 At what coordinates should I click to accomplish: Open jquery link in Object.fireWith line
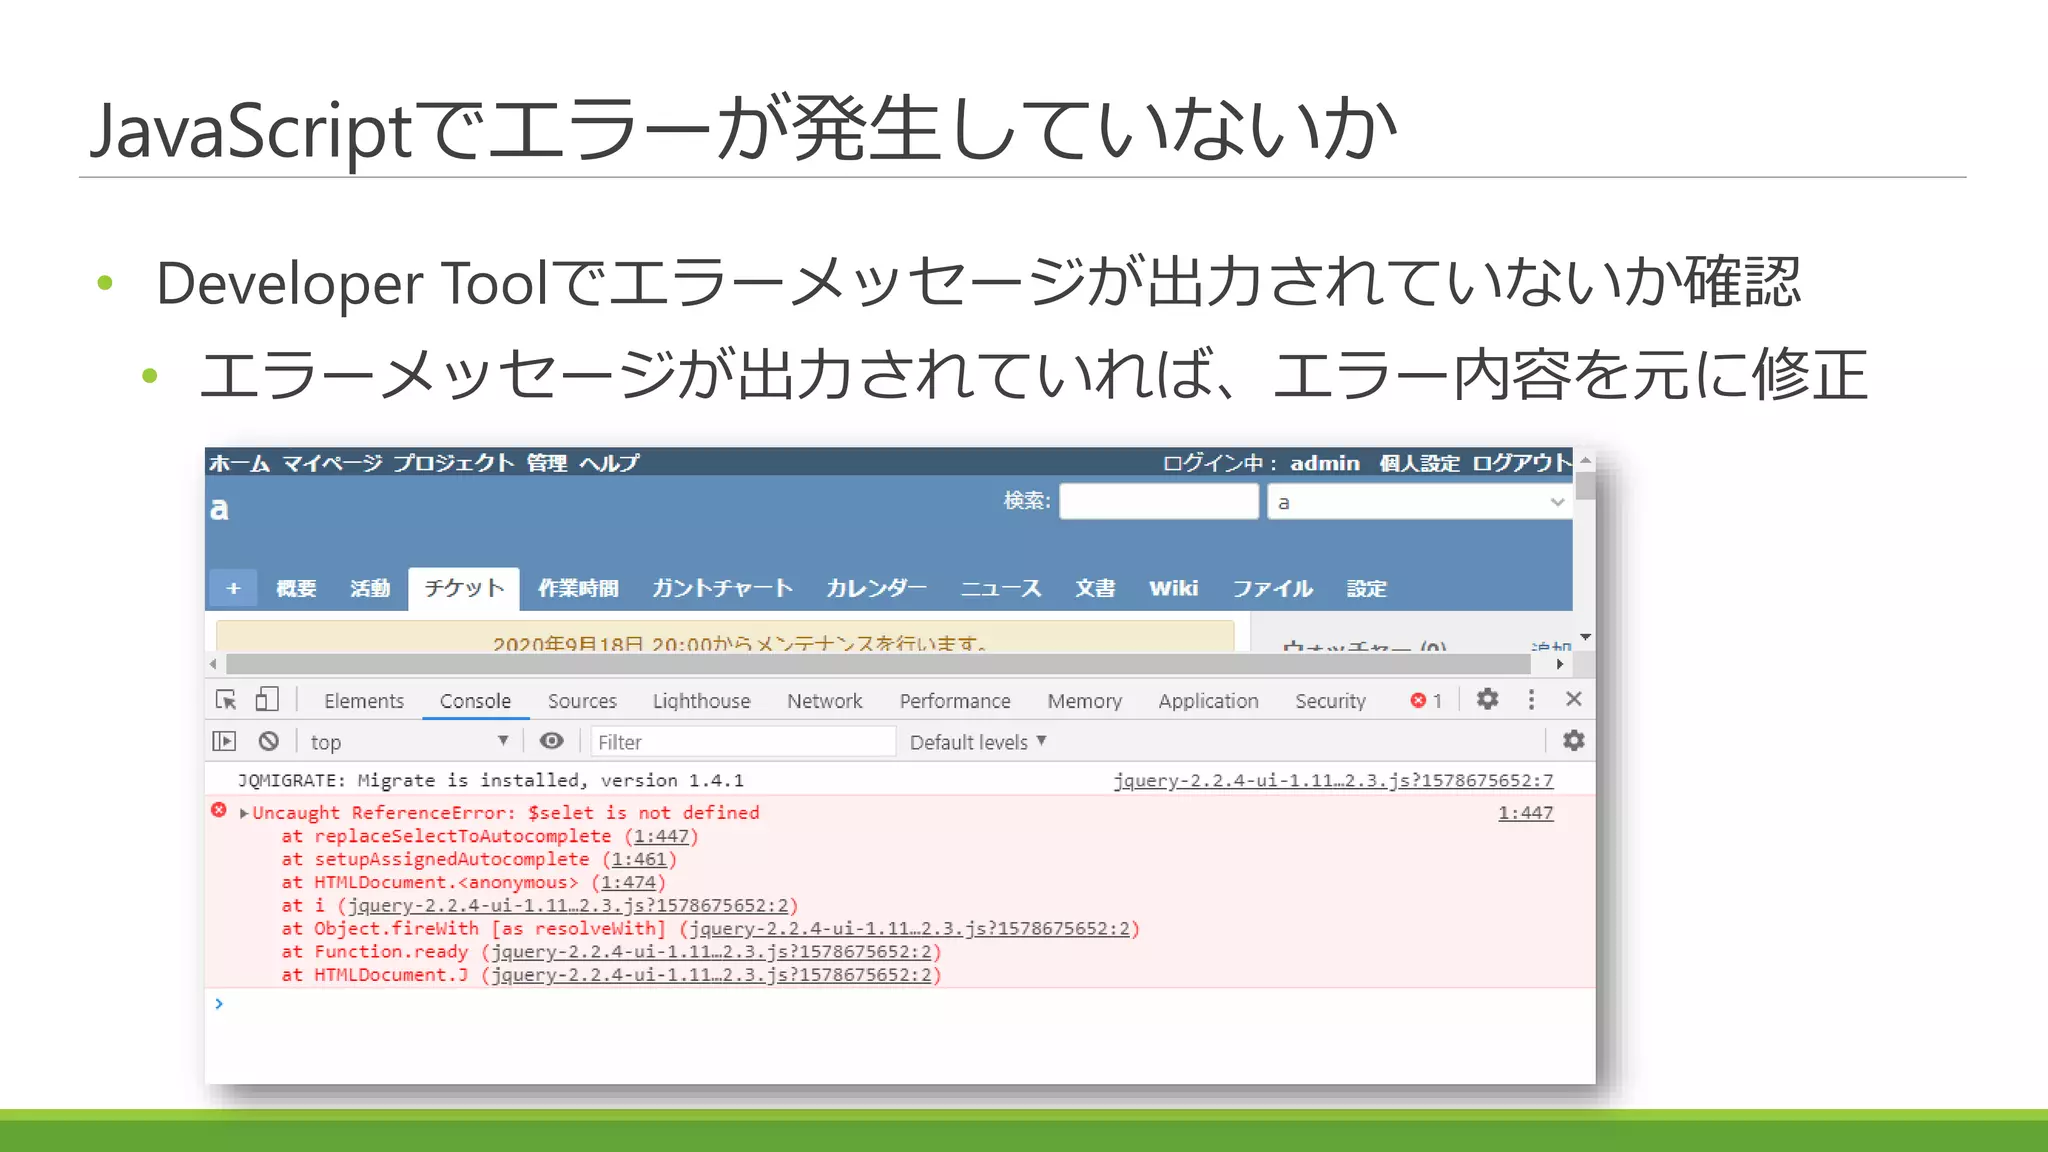tap(910, 929)
